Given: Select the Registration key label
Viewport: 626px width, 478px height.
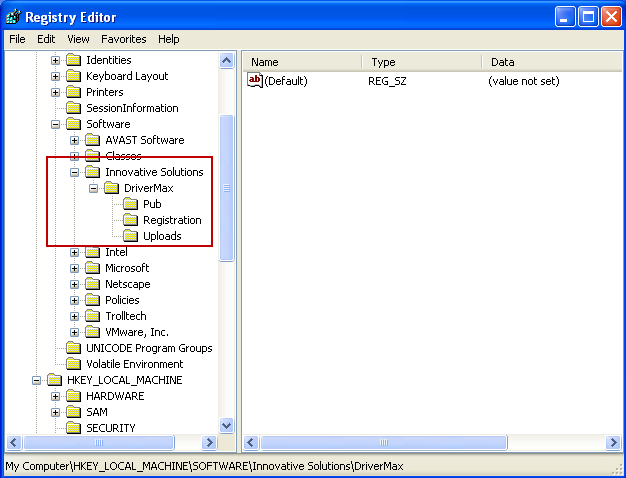Looking at the screenshot, I should (x=172, y=220).
